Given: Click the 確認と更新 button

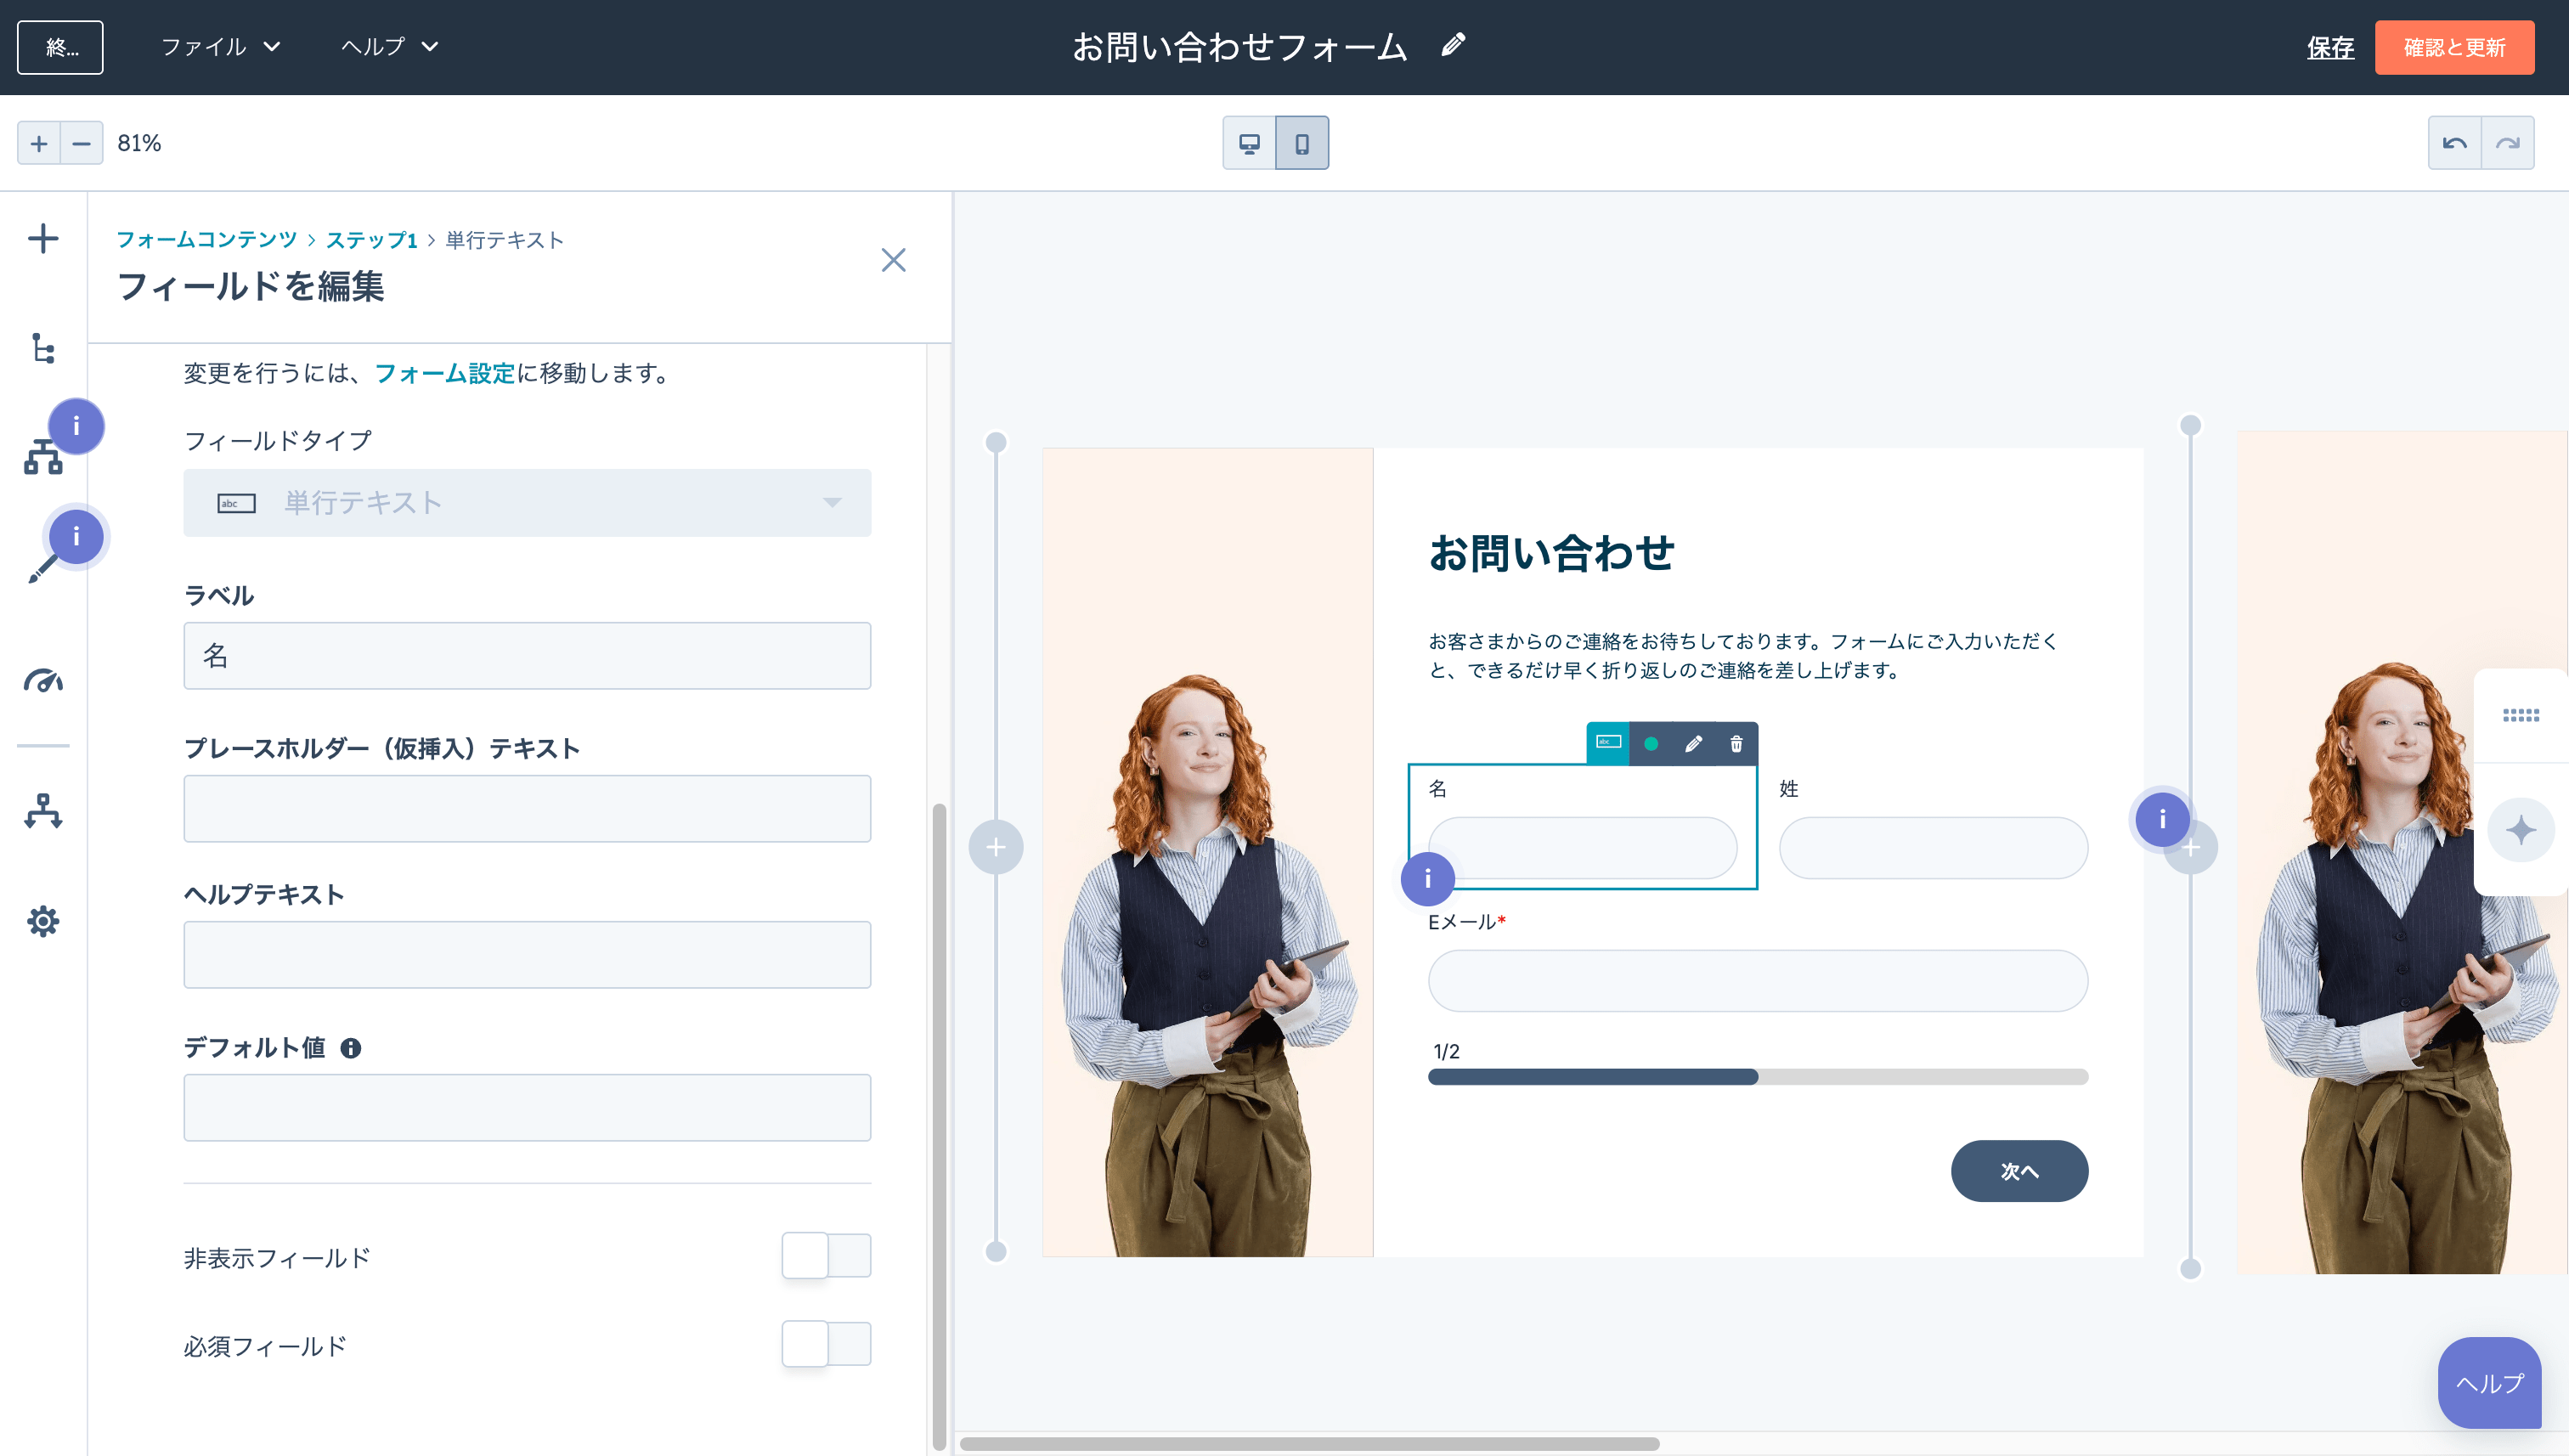Looking at the screenshot, I should pos(2454,47).
